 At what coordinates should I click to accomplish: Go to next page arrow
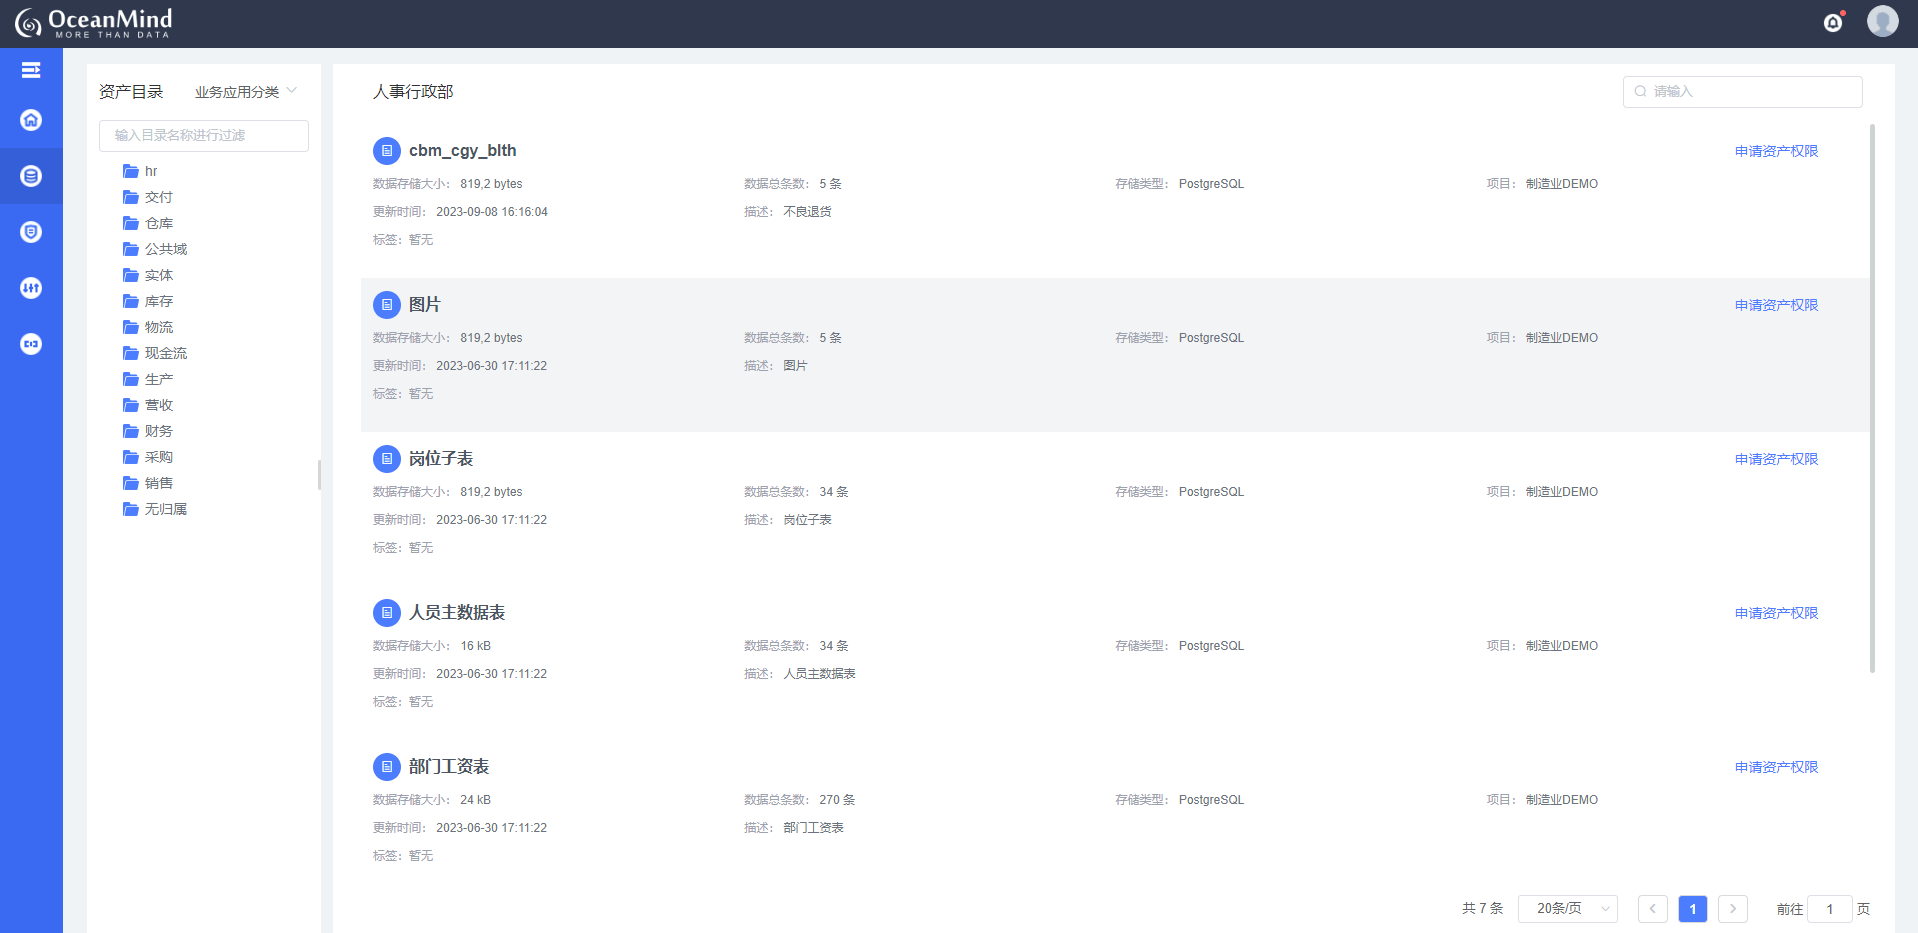coord(1733,909)
